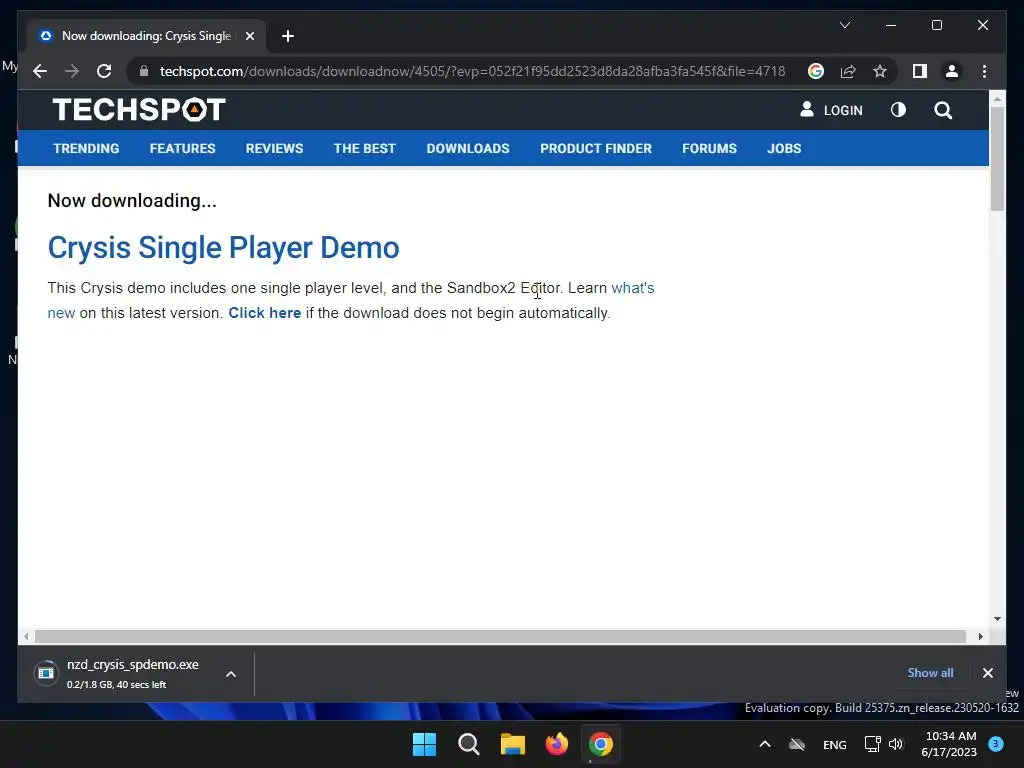Screen dimensions: 1024x768
Task: Close the downloads bar
Action: pyautogui.click(x=987, y=673)
